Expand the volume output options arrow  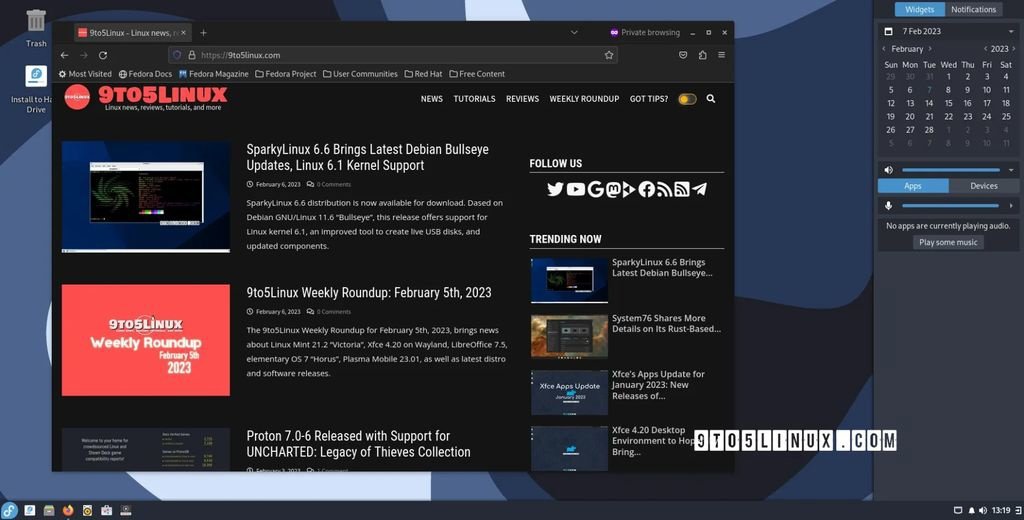click(x=1010, y=170)
